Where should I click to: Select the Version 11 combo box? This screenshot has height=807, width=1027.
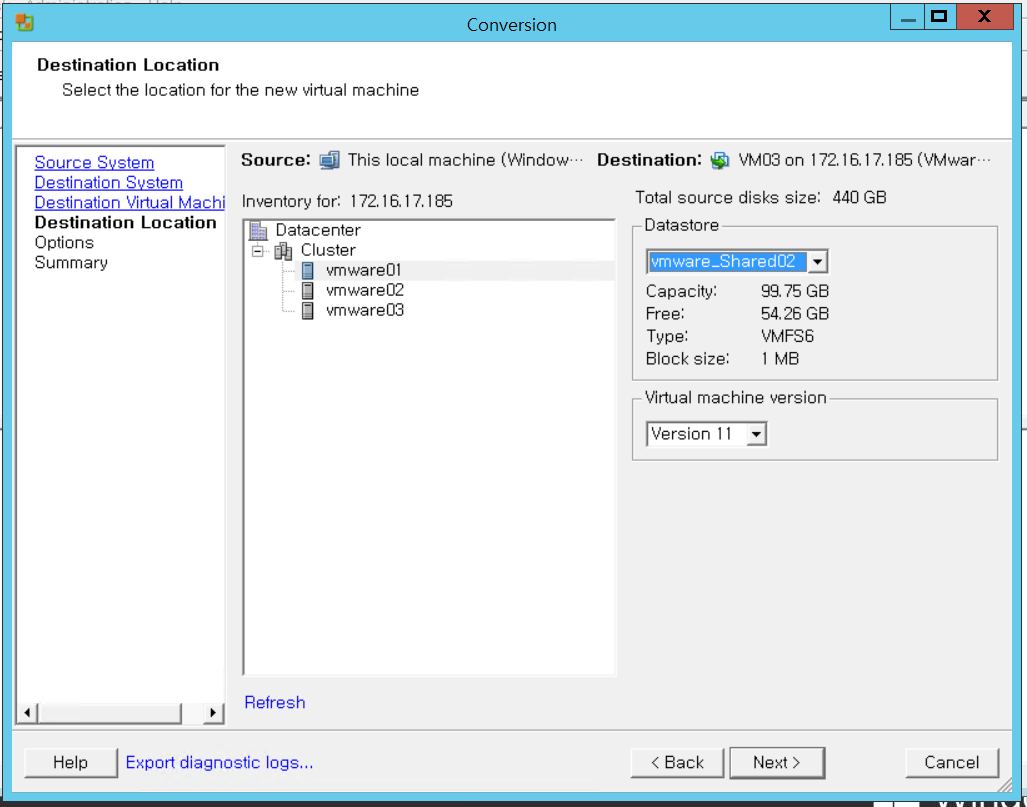coord(706,434)
